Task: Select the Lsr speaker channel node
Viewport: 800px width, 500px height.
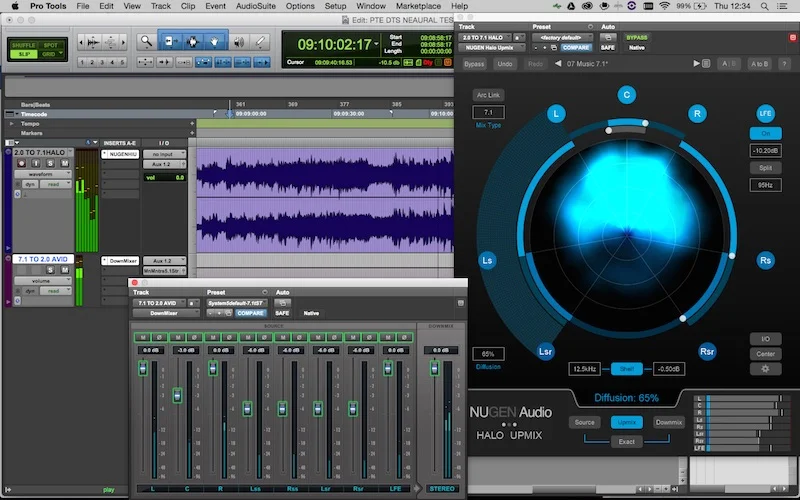Action: point(545,352)
